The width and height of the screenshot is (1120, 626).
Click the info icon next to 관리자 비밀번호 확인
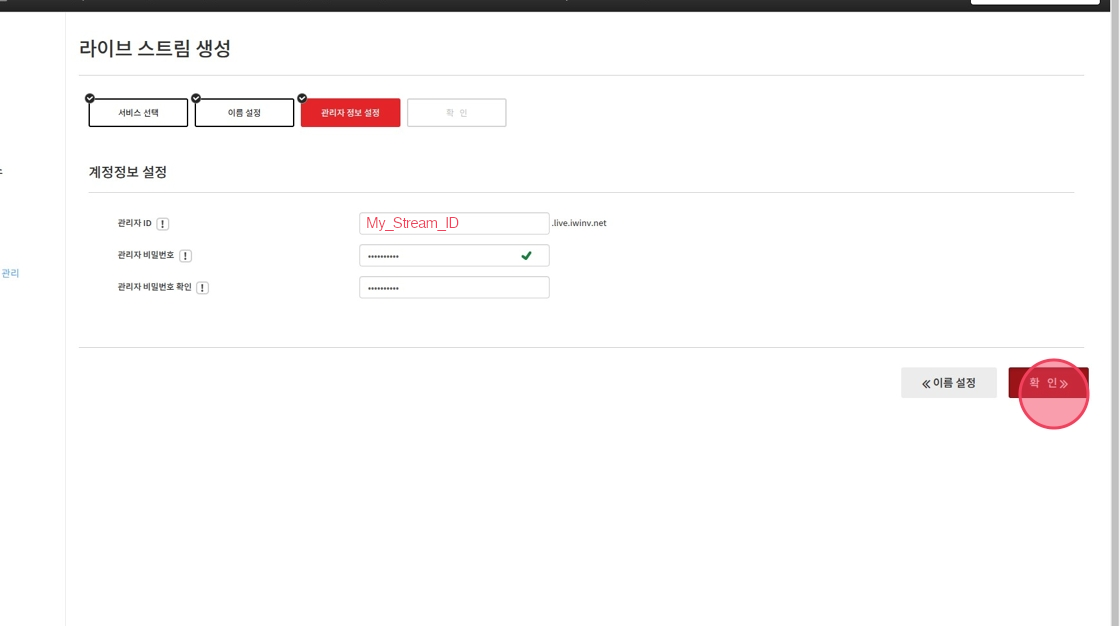coord(203,288)
